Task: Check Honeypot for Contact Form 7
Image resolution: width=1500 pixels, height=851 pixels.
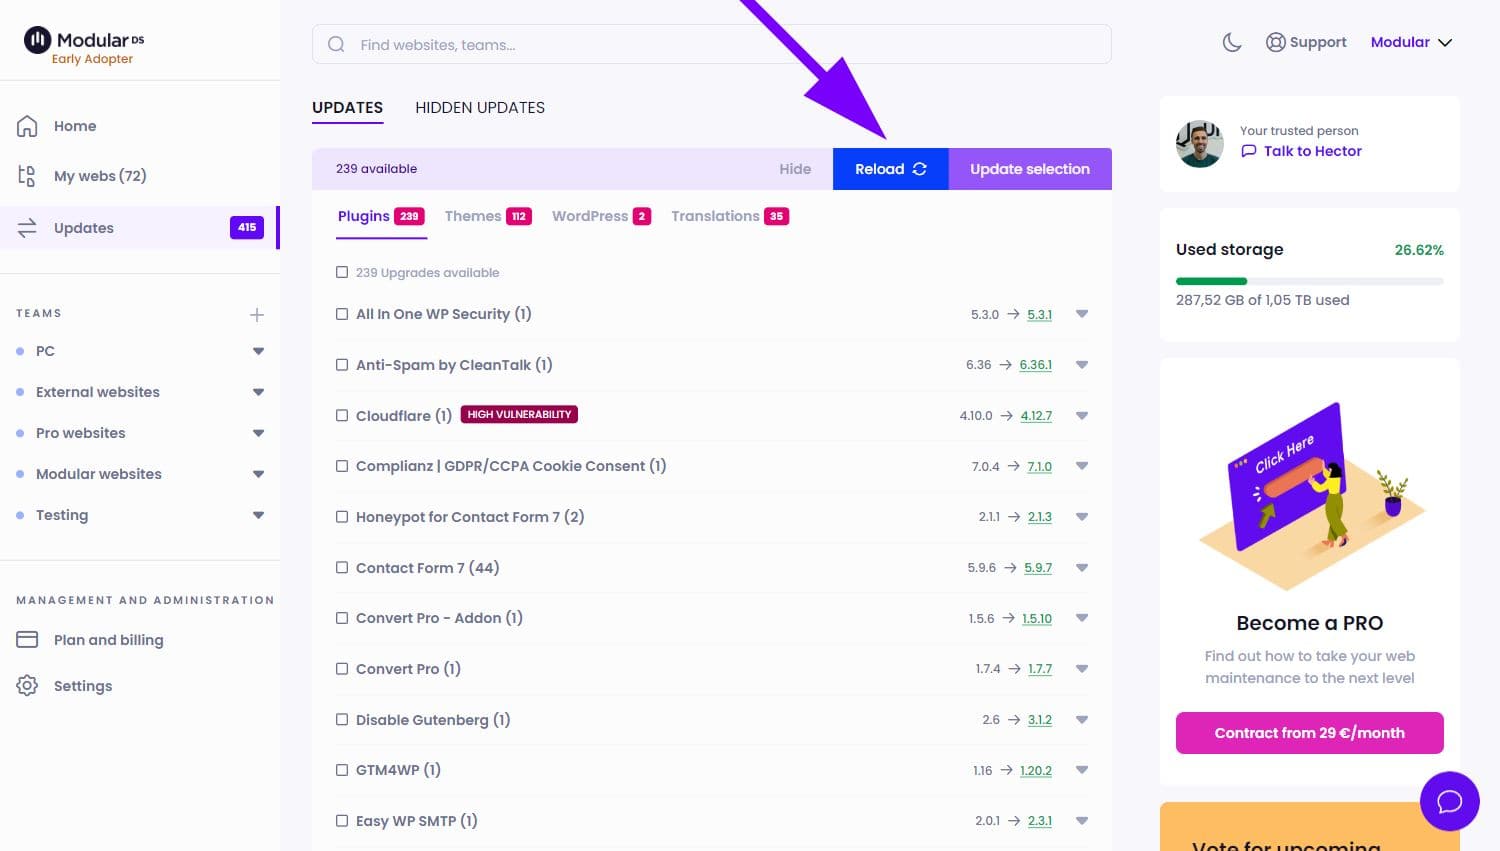Action: (342, 517)
